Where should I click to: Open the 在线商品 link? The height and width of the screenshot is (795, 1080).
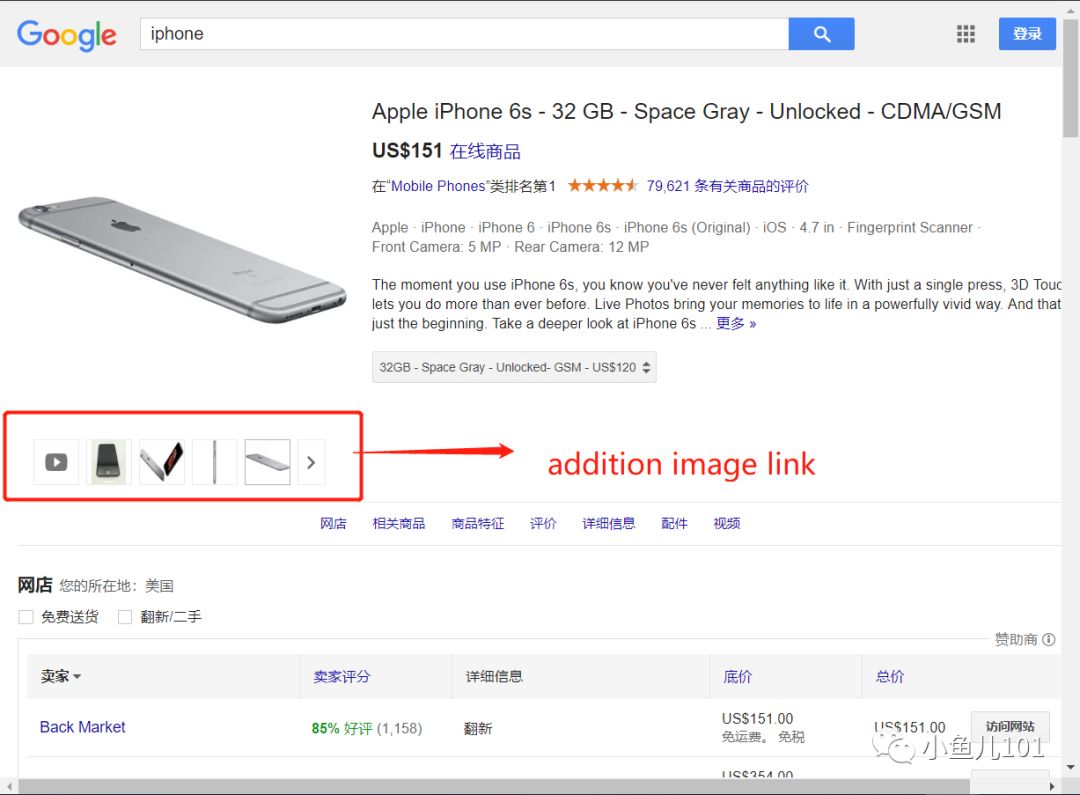pos(485,152)
